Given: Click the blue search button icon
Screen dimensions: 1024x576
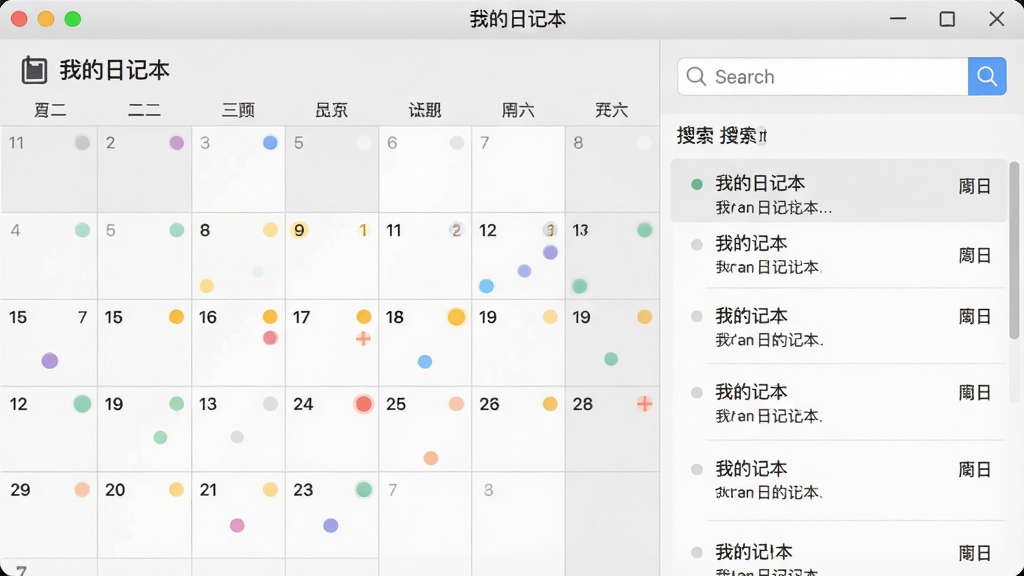Looking at the screenshot, I should coord(987,76).
